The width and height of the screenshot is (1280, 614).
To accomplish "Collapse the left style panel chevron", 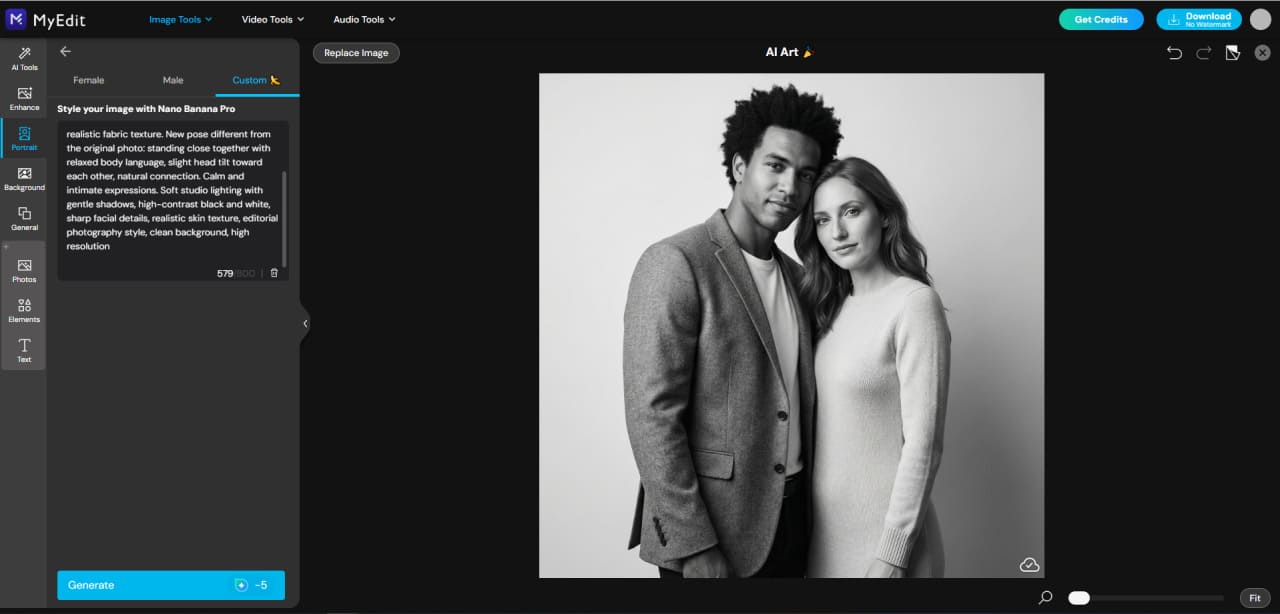I will click(x=305, y=322).
